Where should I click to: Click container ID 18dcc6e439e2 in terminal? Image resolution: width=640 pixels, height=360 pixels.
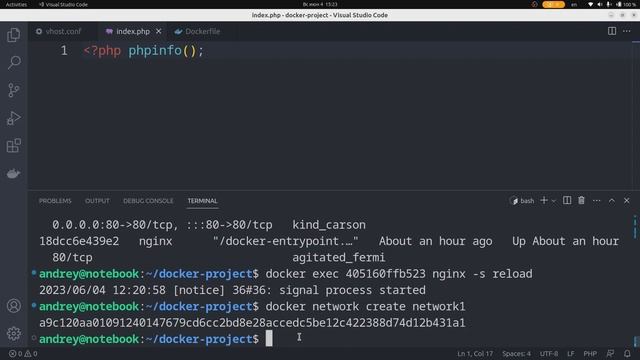[x=79, y=241]
